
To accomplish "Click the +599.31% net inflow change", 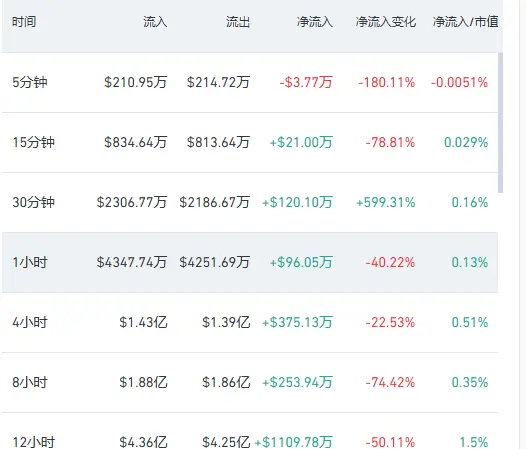I will (386, 203).
